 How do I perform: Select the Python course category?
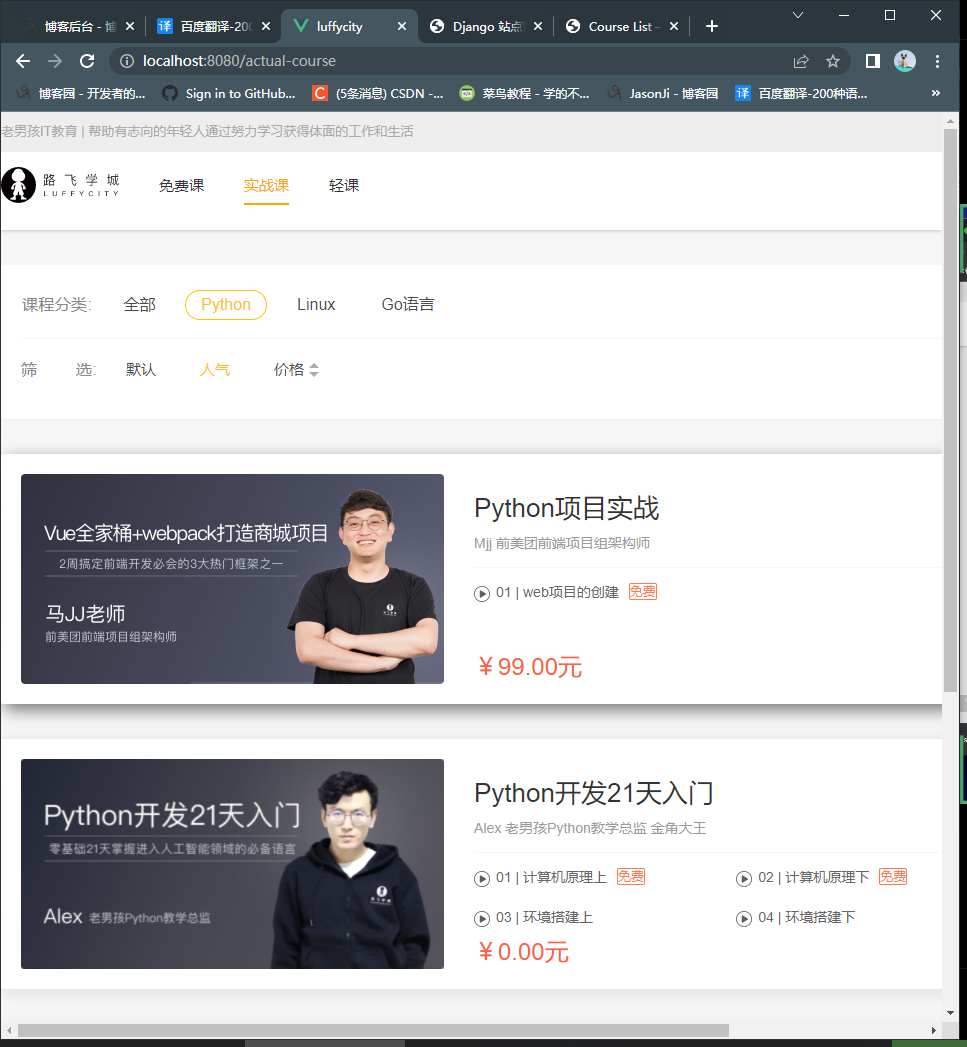tap(226, 304)
